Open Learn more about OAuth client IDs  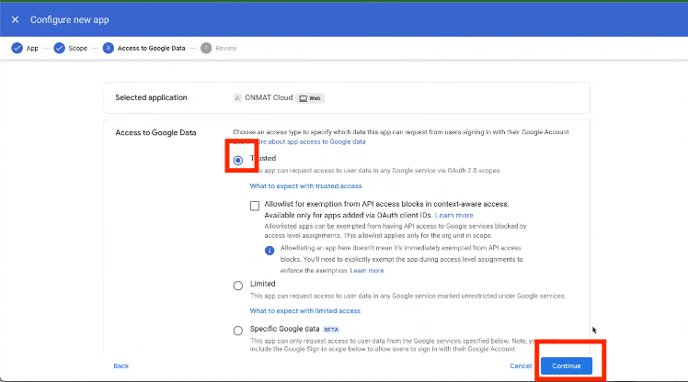coord(454,215)
